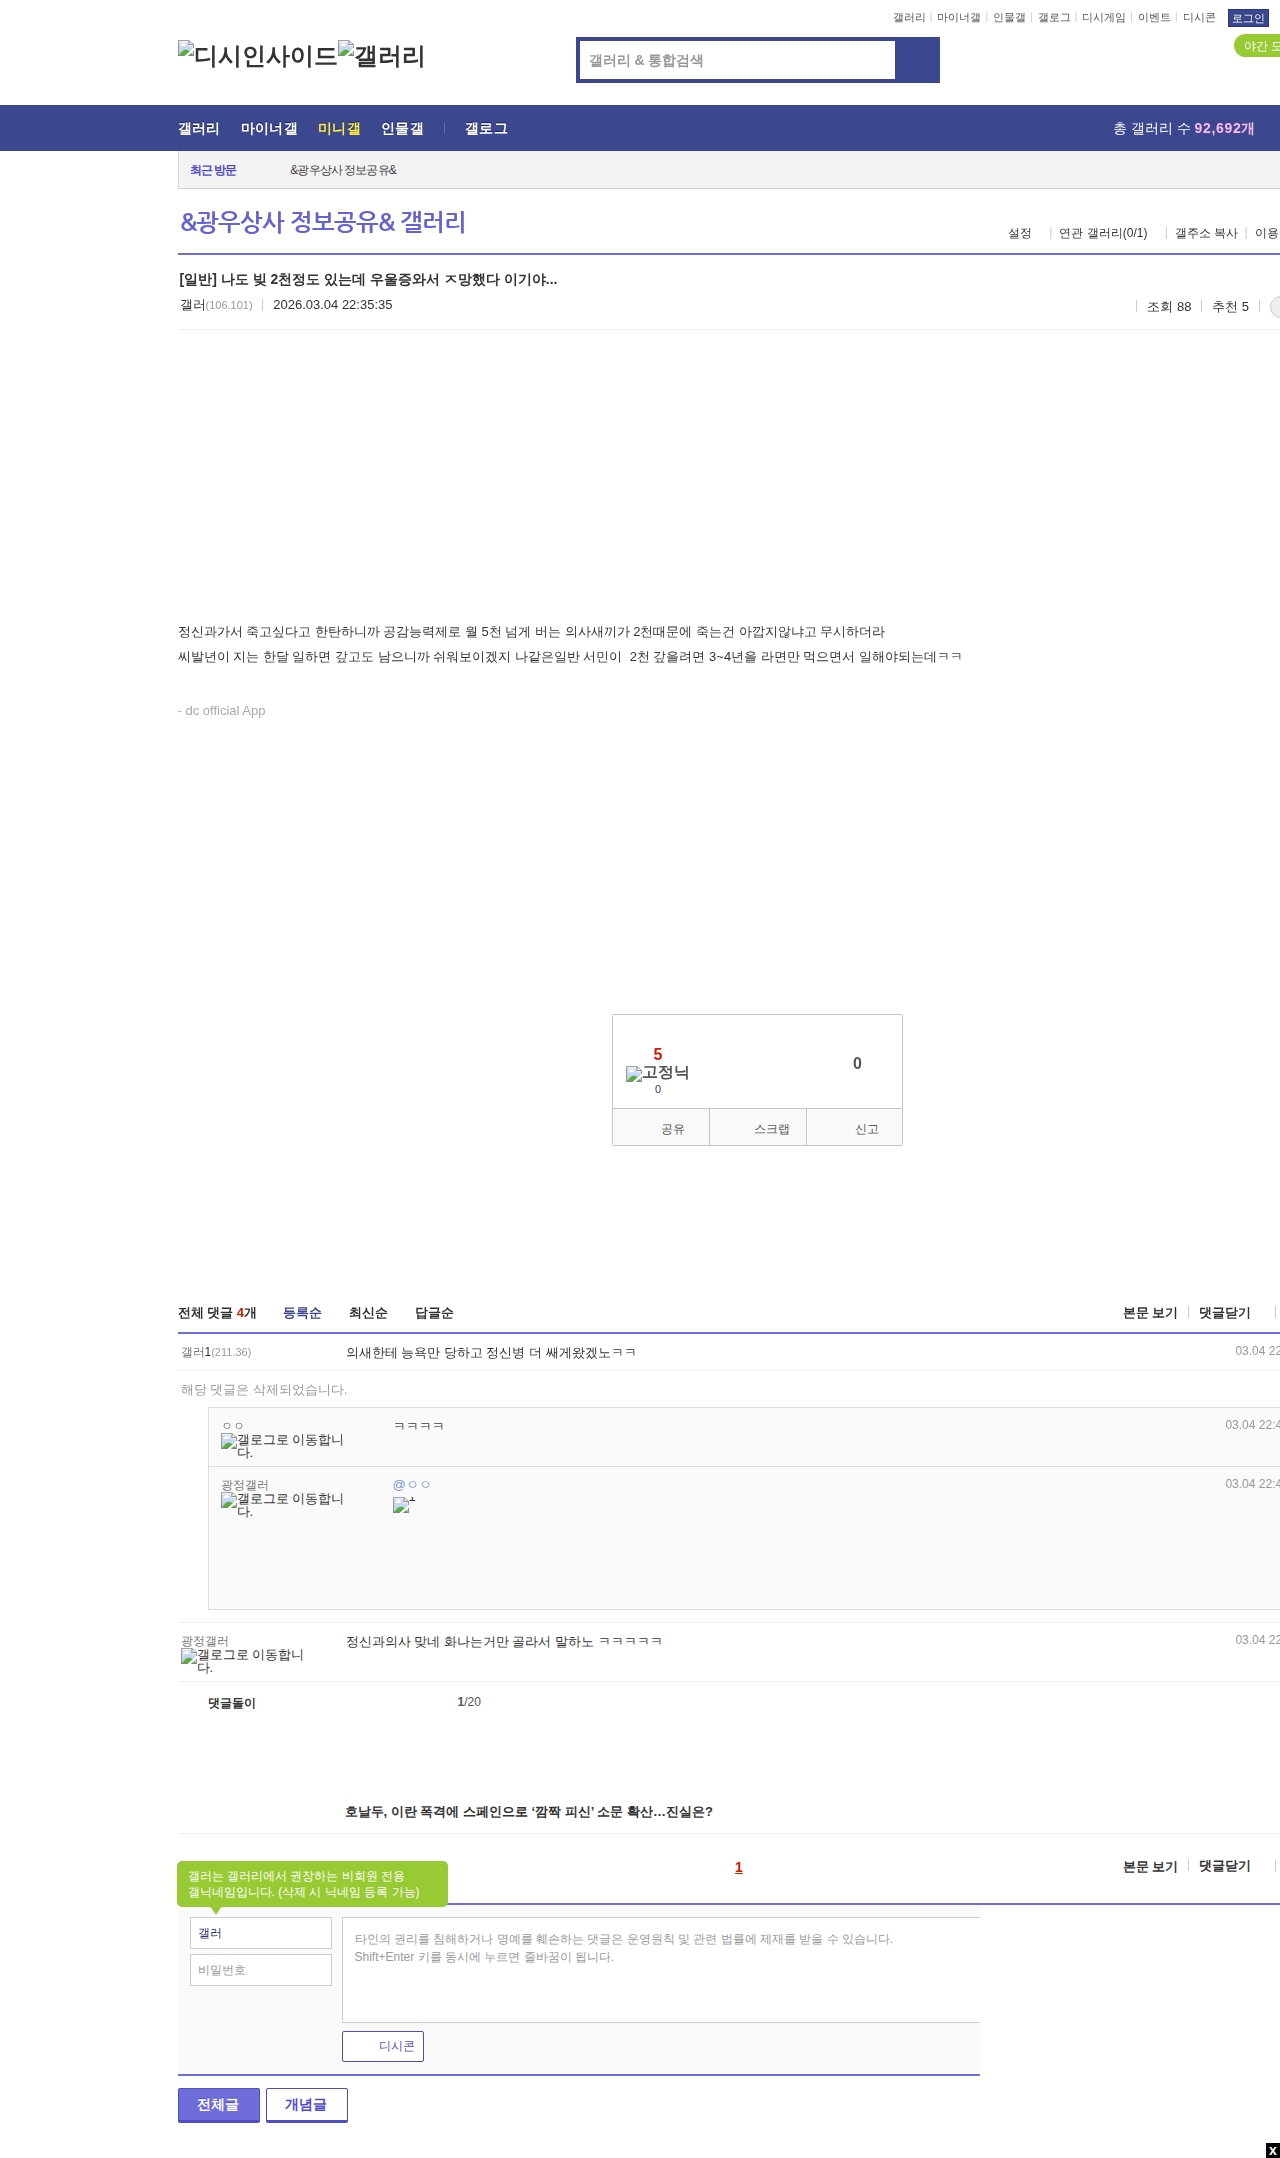Collapse comments with upper 댓글닫기

pyautogui.click(x=1224, y=1313)
